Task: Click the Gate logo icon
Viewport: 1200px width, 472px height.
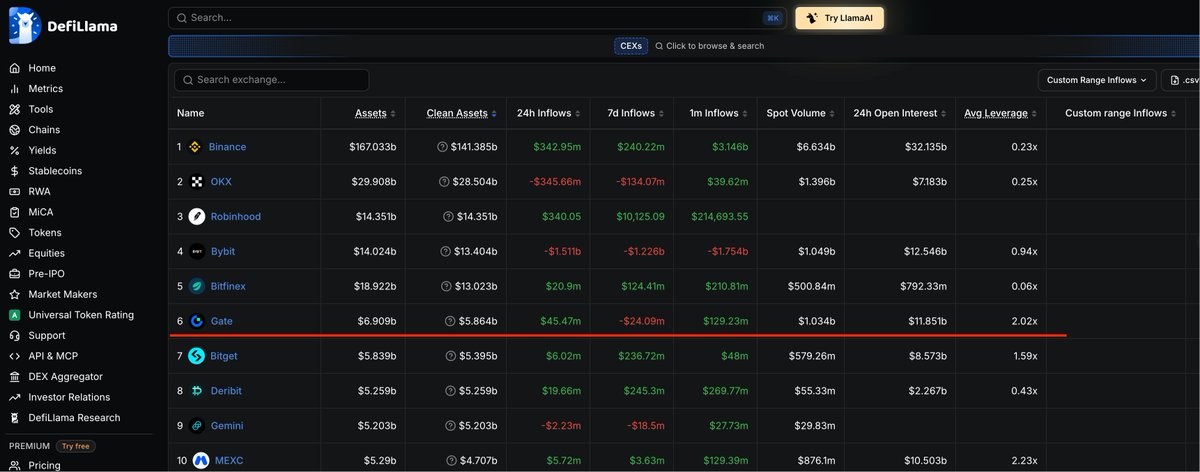Action: pos(196,321)
